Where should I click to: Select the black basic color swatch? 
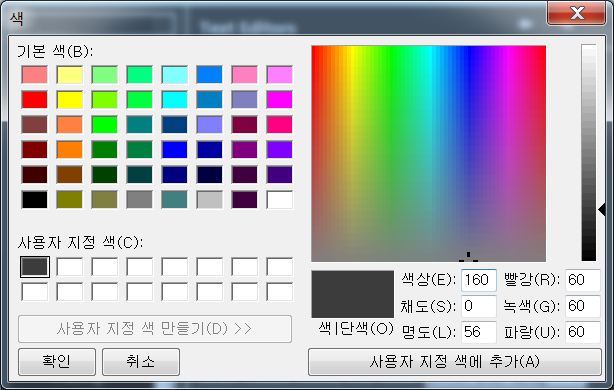coord(35,200)
